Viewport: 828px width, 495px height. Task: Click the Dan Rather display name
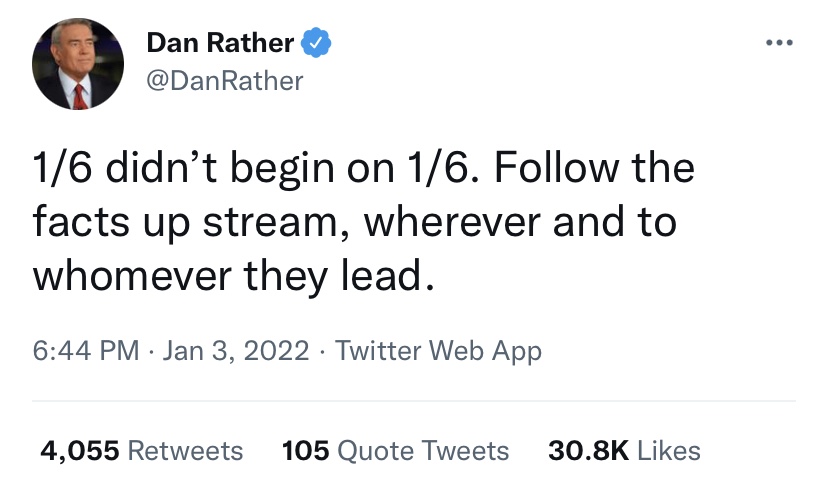220,43
